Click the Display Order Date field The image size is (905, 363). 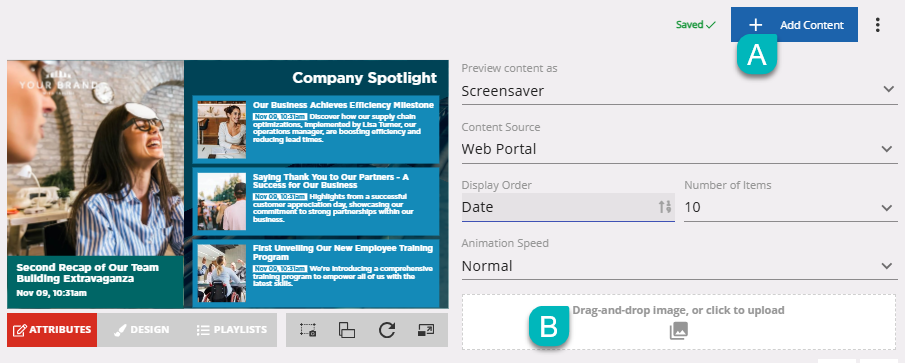[568, 207]
